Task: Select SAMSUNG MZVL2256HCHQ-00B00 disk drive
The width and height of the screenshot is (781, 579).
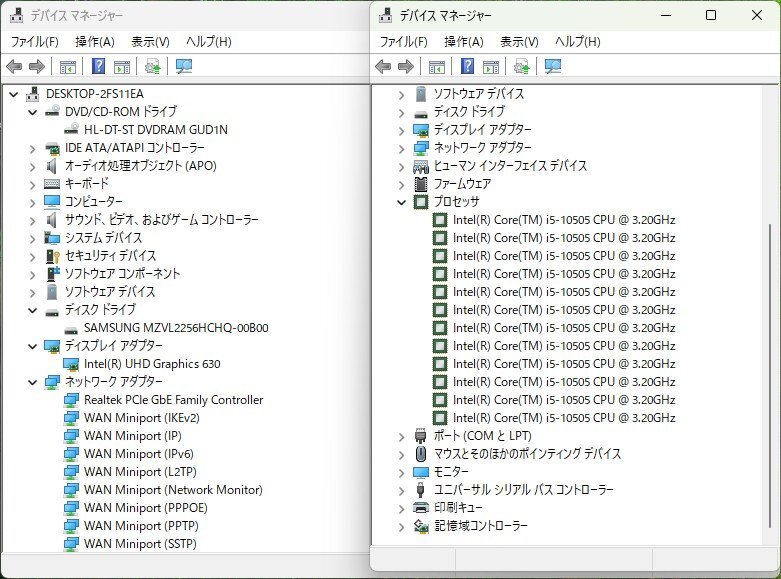Action: (x=176, y=328)
